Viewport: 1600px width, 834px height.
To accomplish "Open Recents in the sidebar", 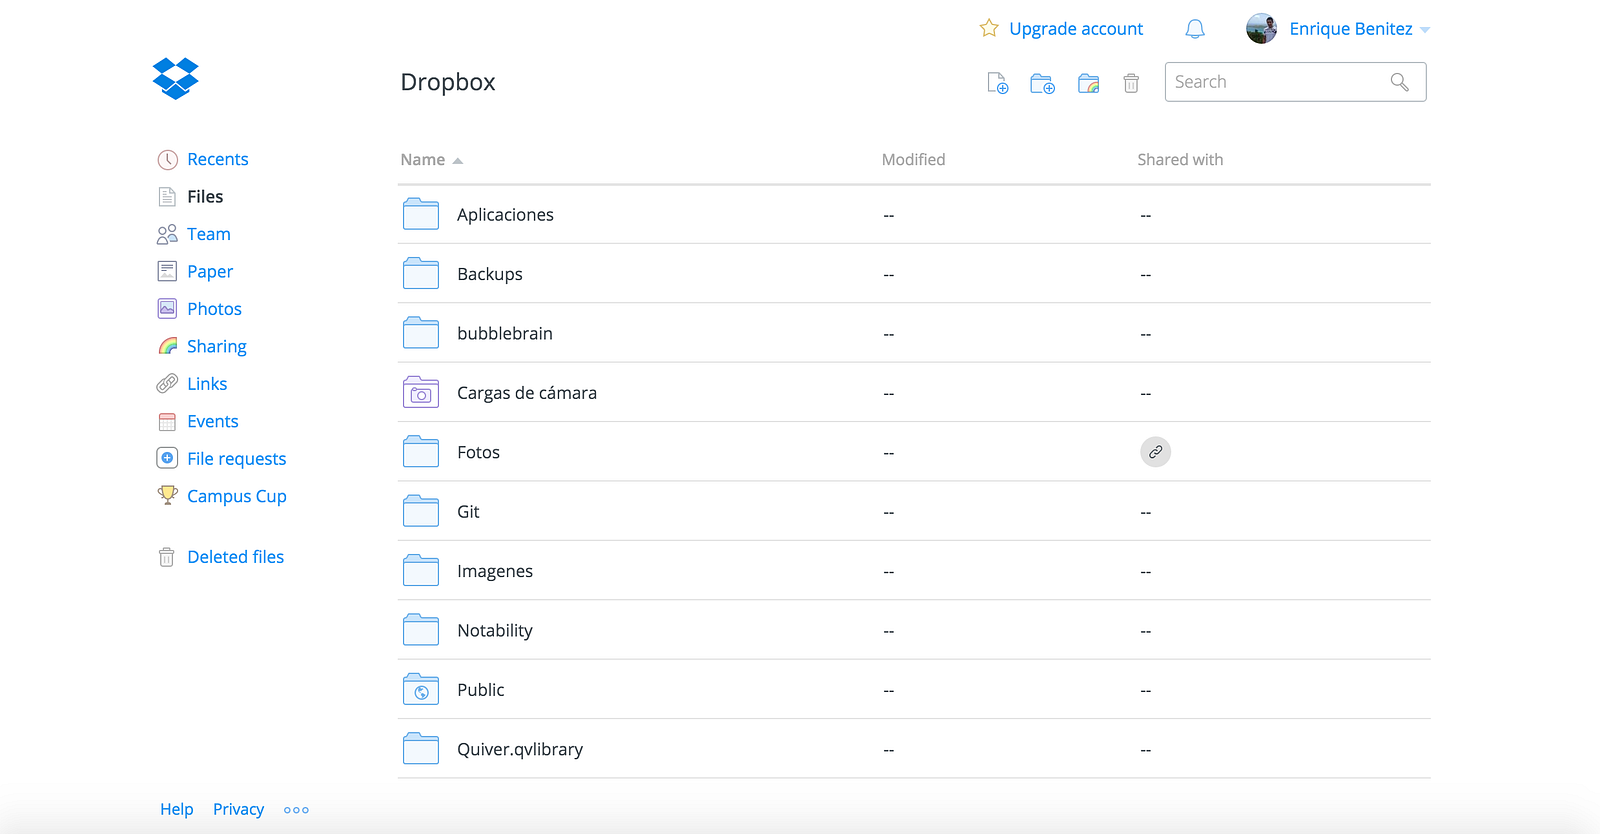I will tap(218, 159).
